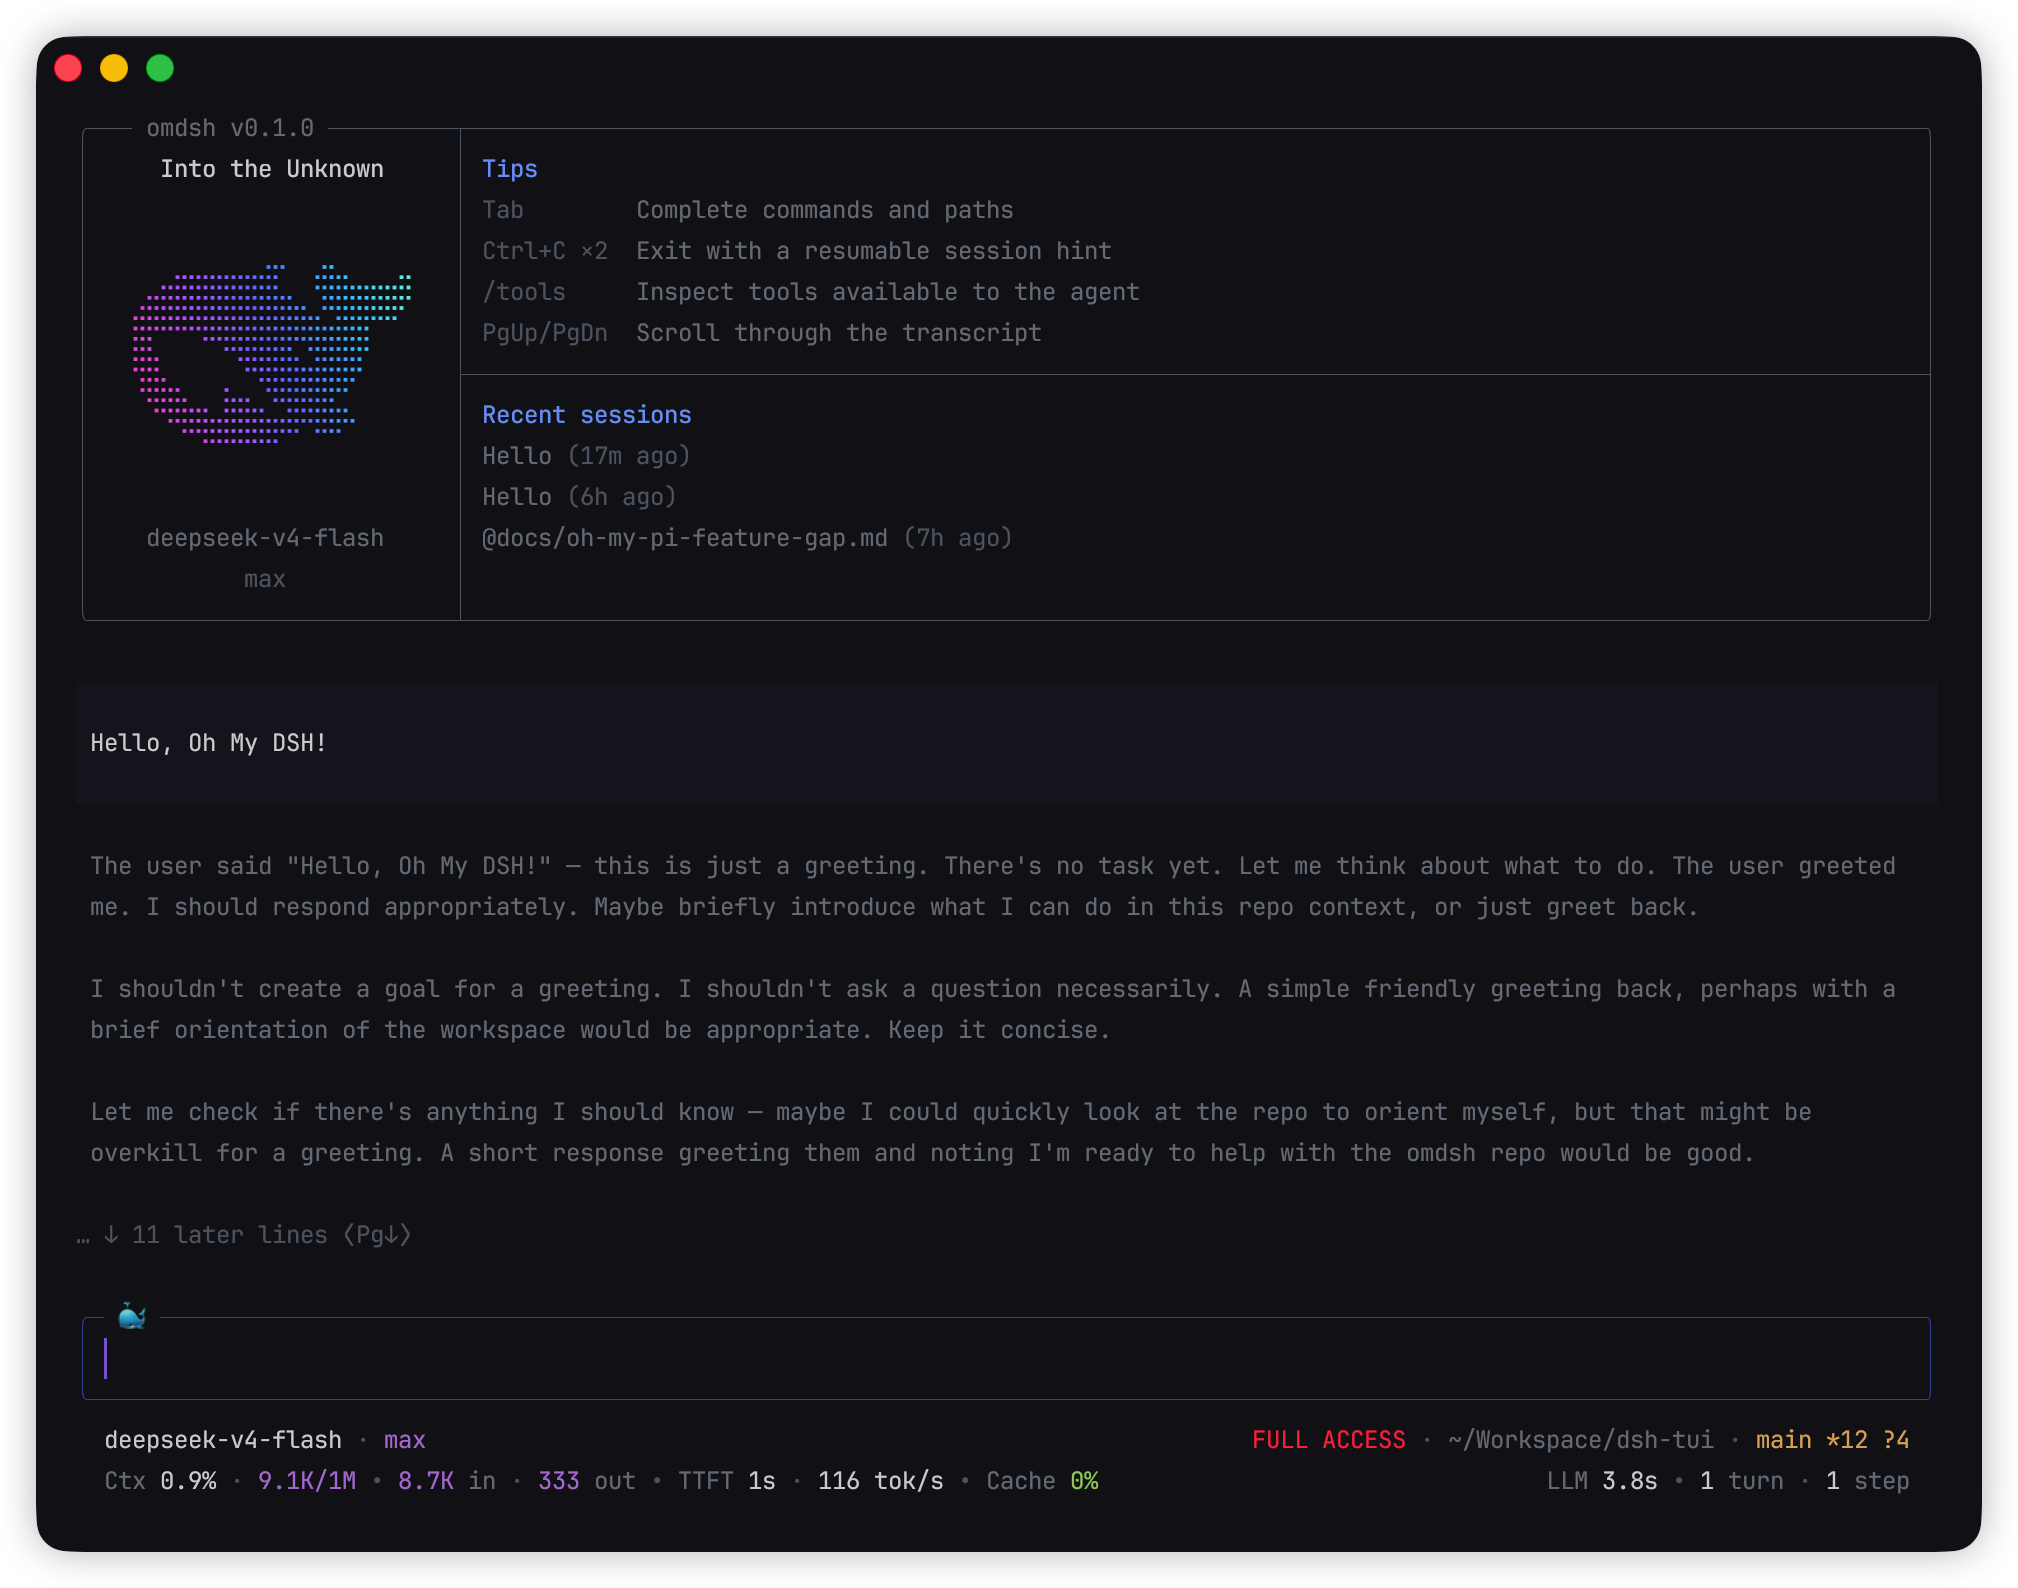2018x1588 pixels.
Task: Click the 'Recent sessions' heading
Action: (x=587, y=415)
